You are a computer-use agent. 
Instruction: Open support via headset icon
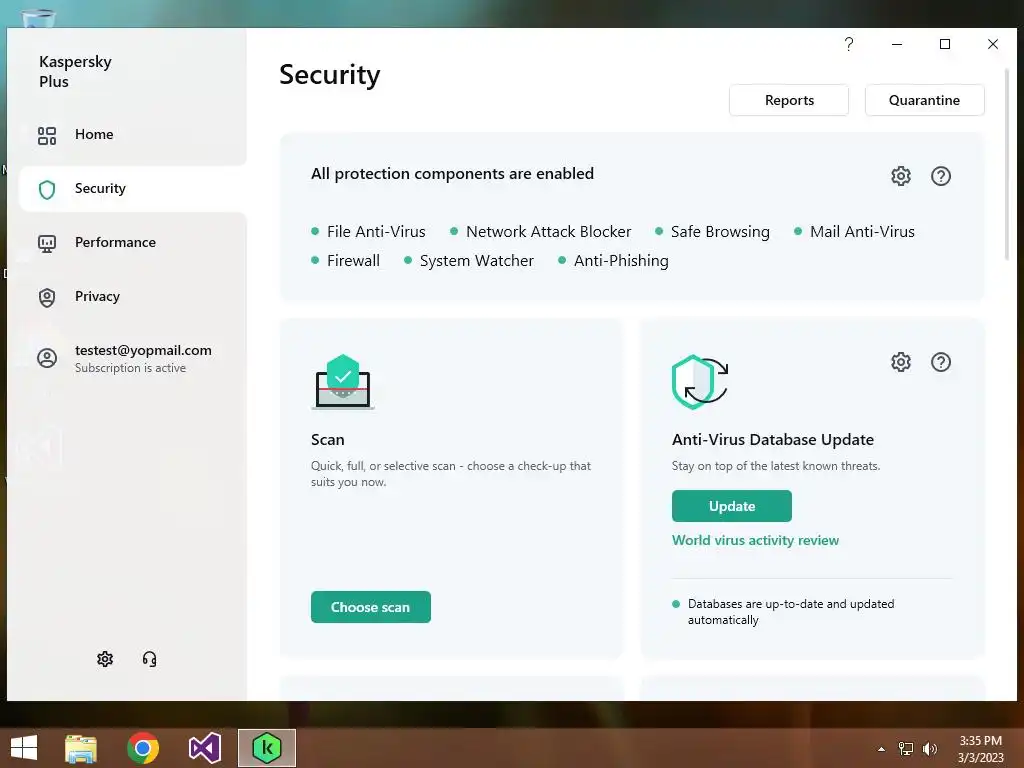[150, 659]
